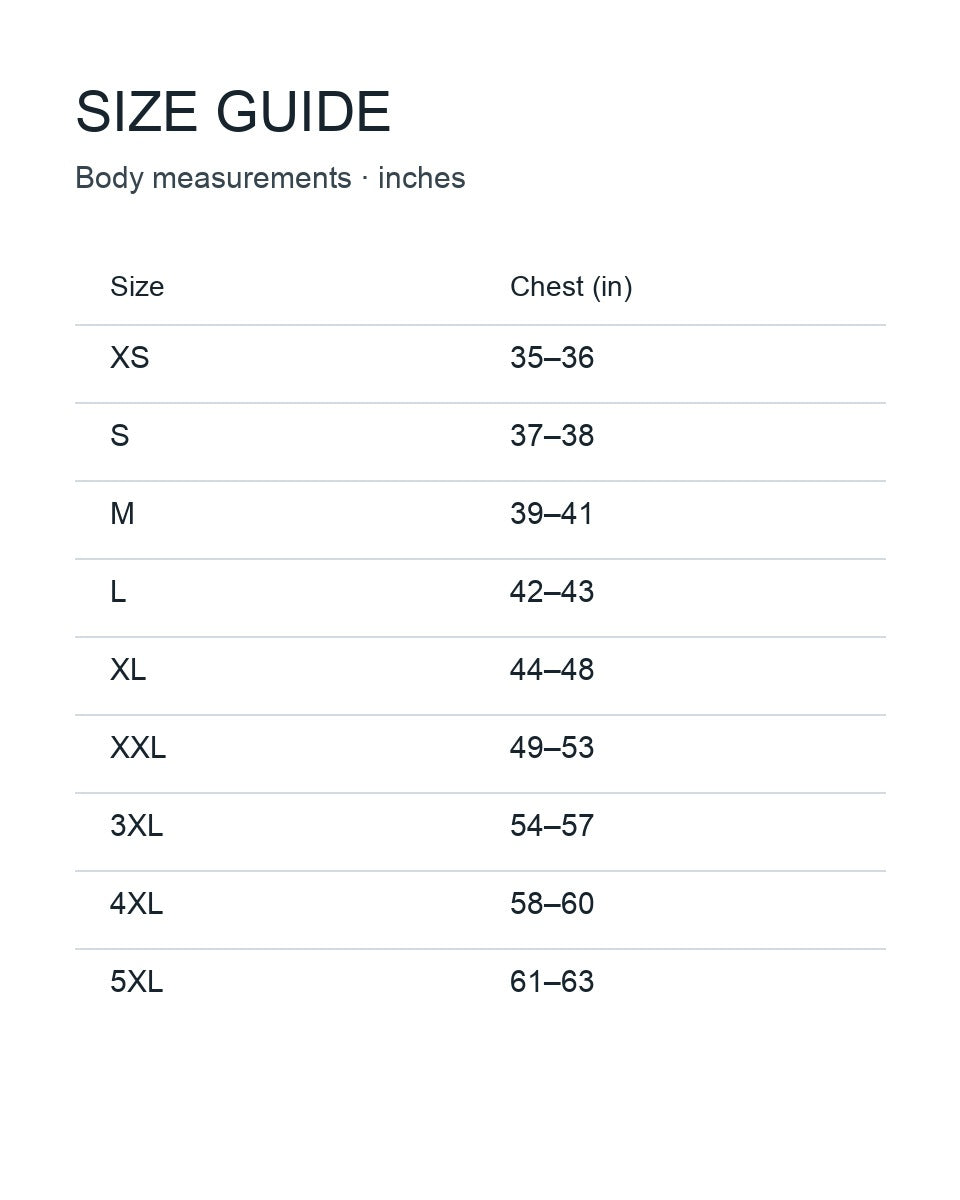The image size is (960, 1200).
Task: Click the 39–41 chest measurement
Action: coord(552,514)
